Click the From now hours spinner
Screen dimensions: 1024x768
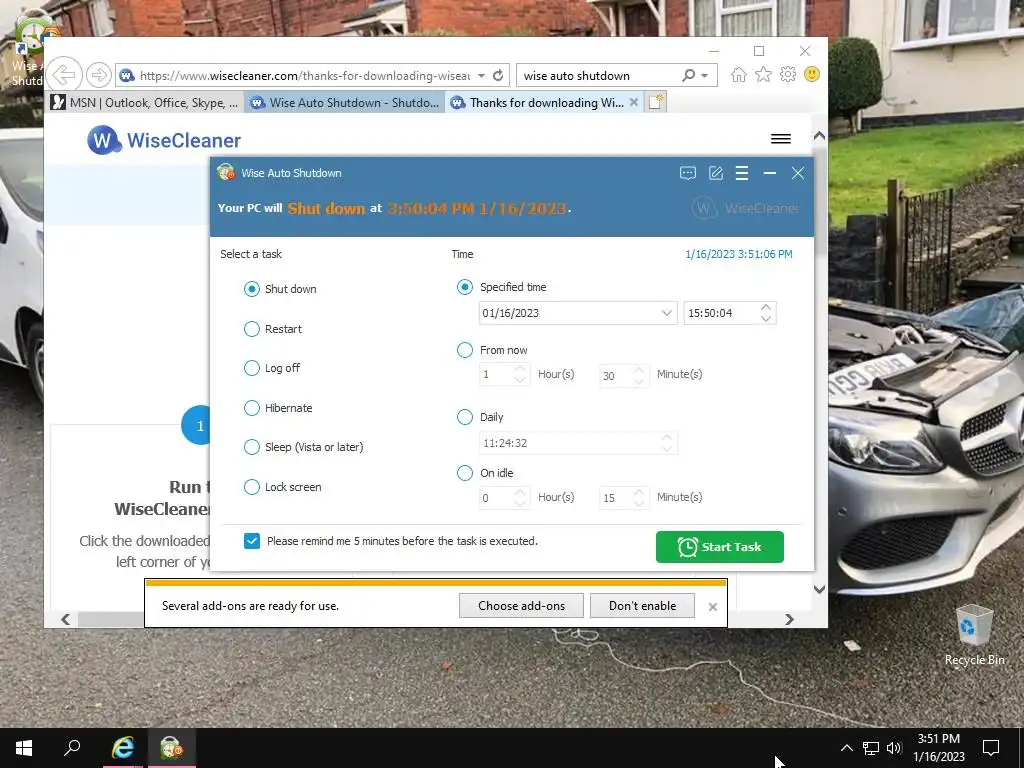[520, 375]
